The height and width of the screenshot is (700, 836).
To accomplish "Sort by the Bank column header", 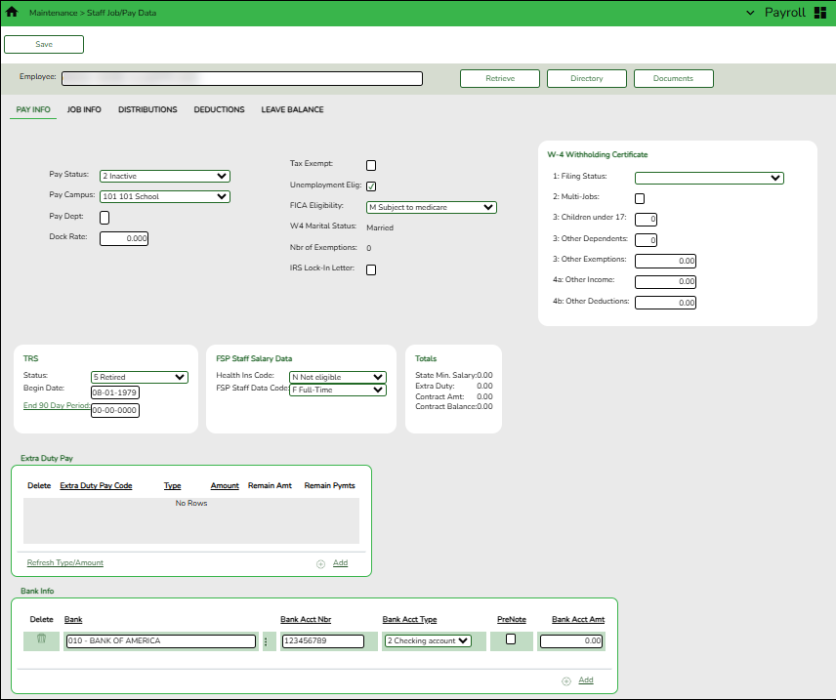I will [x=73, y=619].
